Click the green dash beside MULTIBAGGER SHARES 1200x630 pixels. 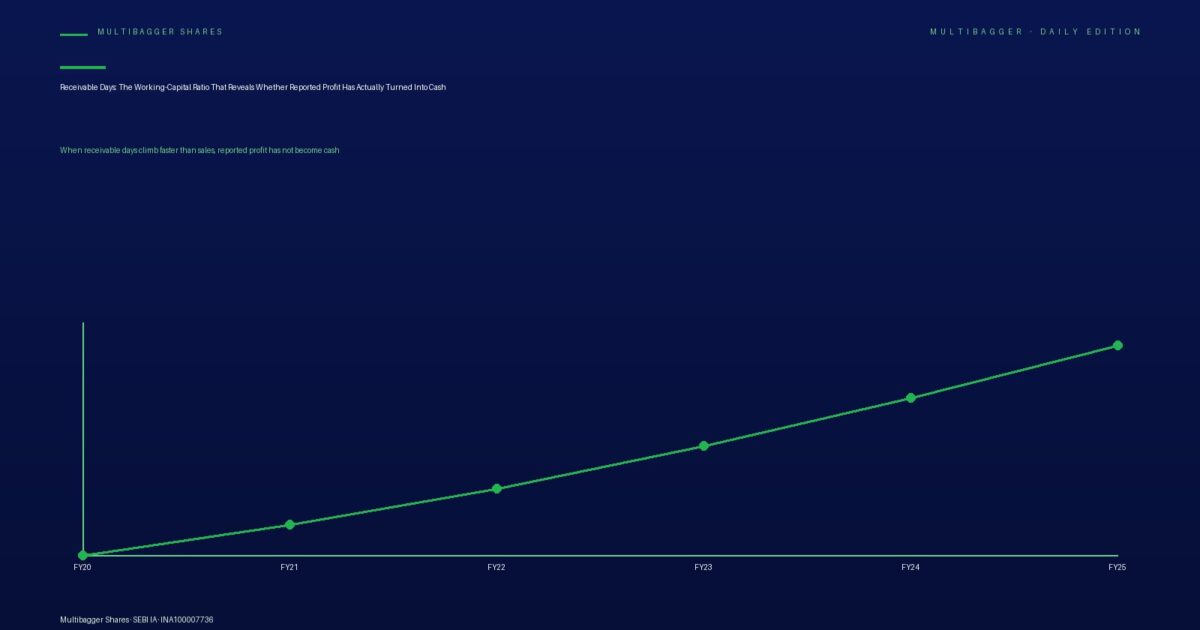74,35
